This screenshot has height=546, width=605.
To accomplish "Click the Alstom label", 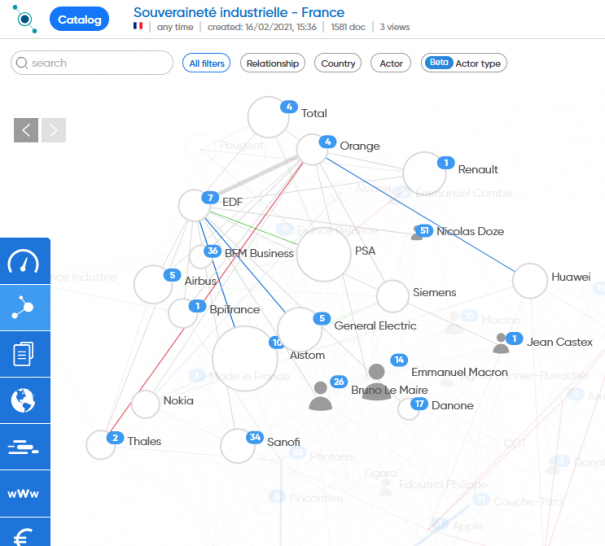I will click(x=307, y=355).
